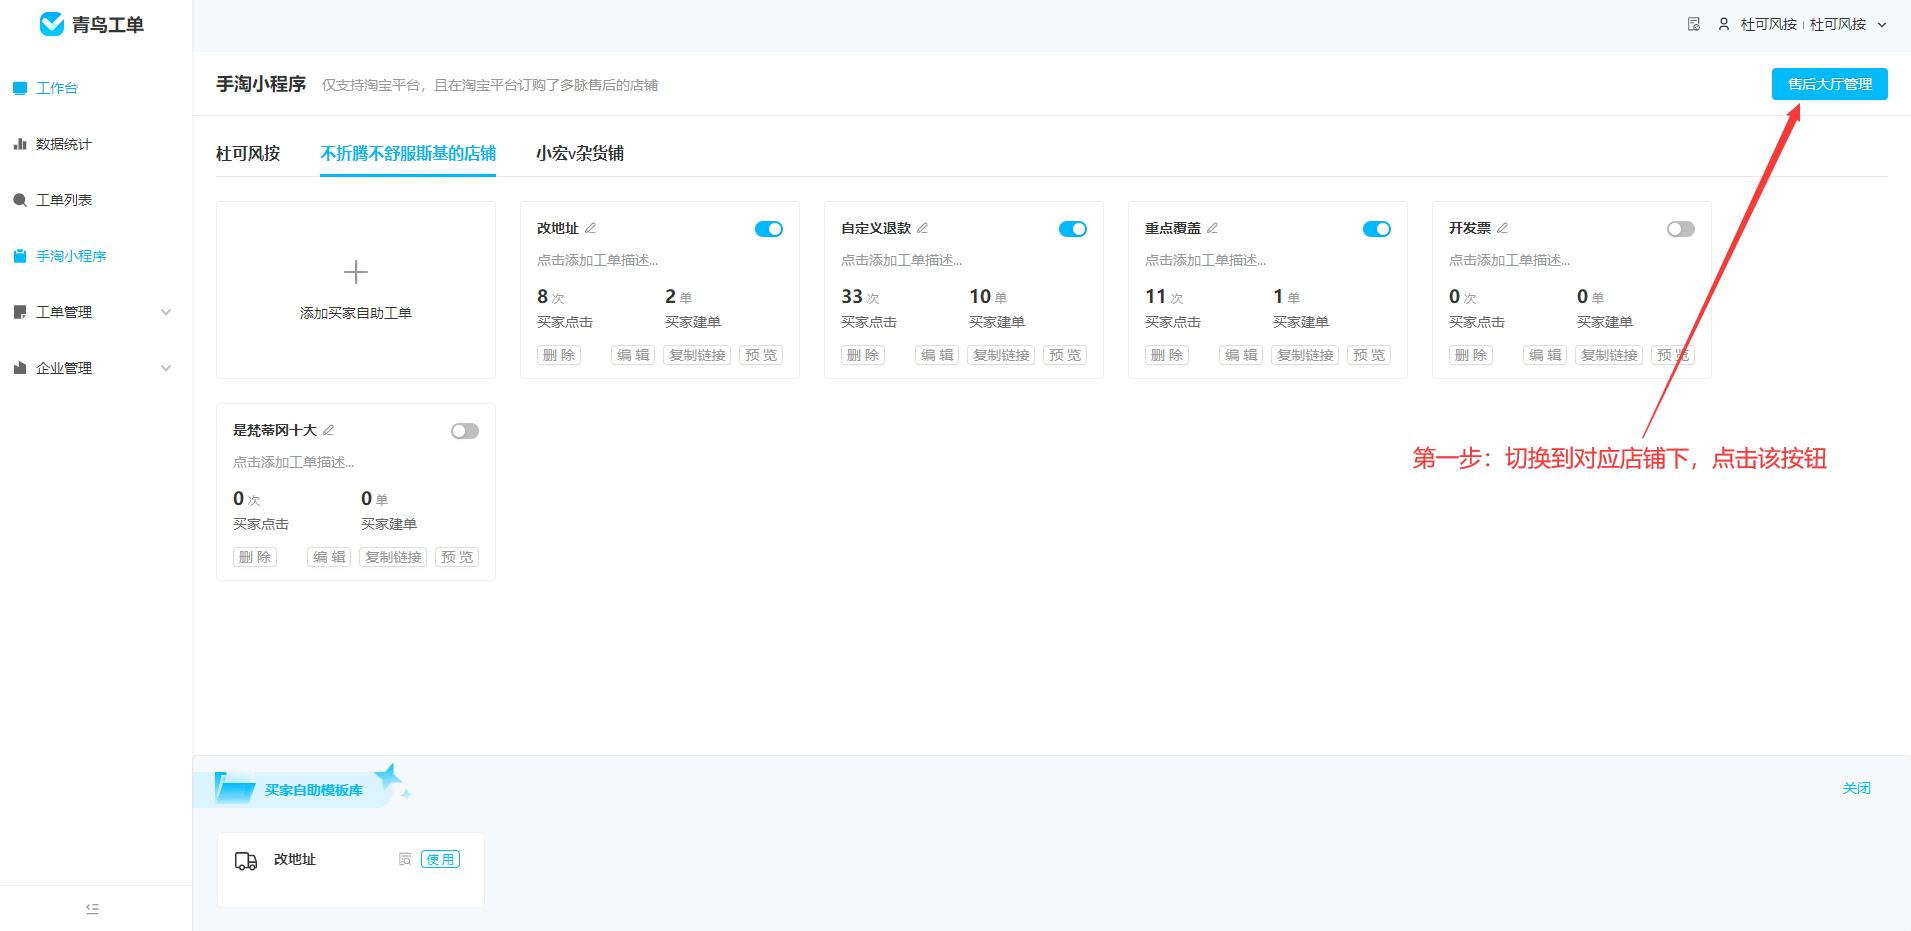
Task: Edit the 自定义退款 name with the pencil icon
Action: (923, 228)
